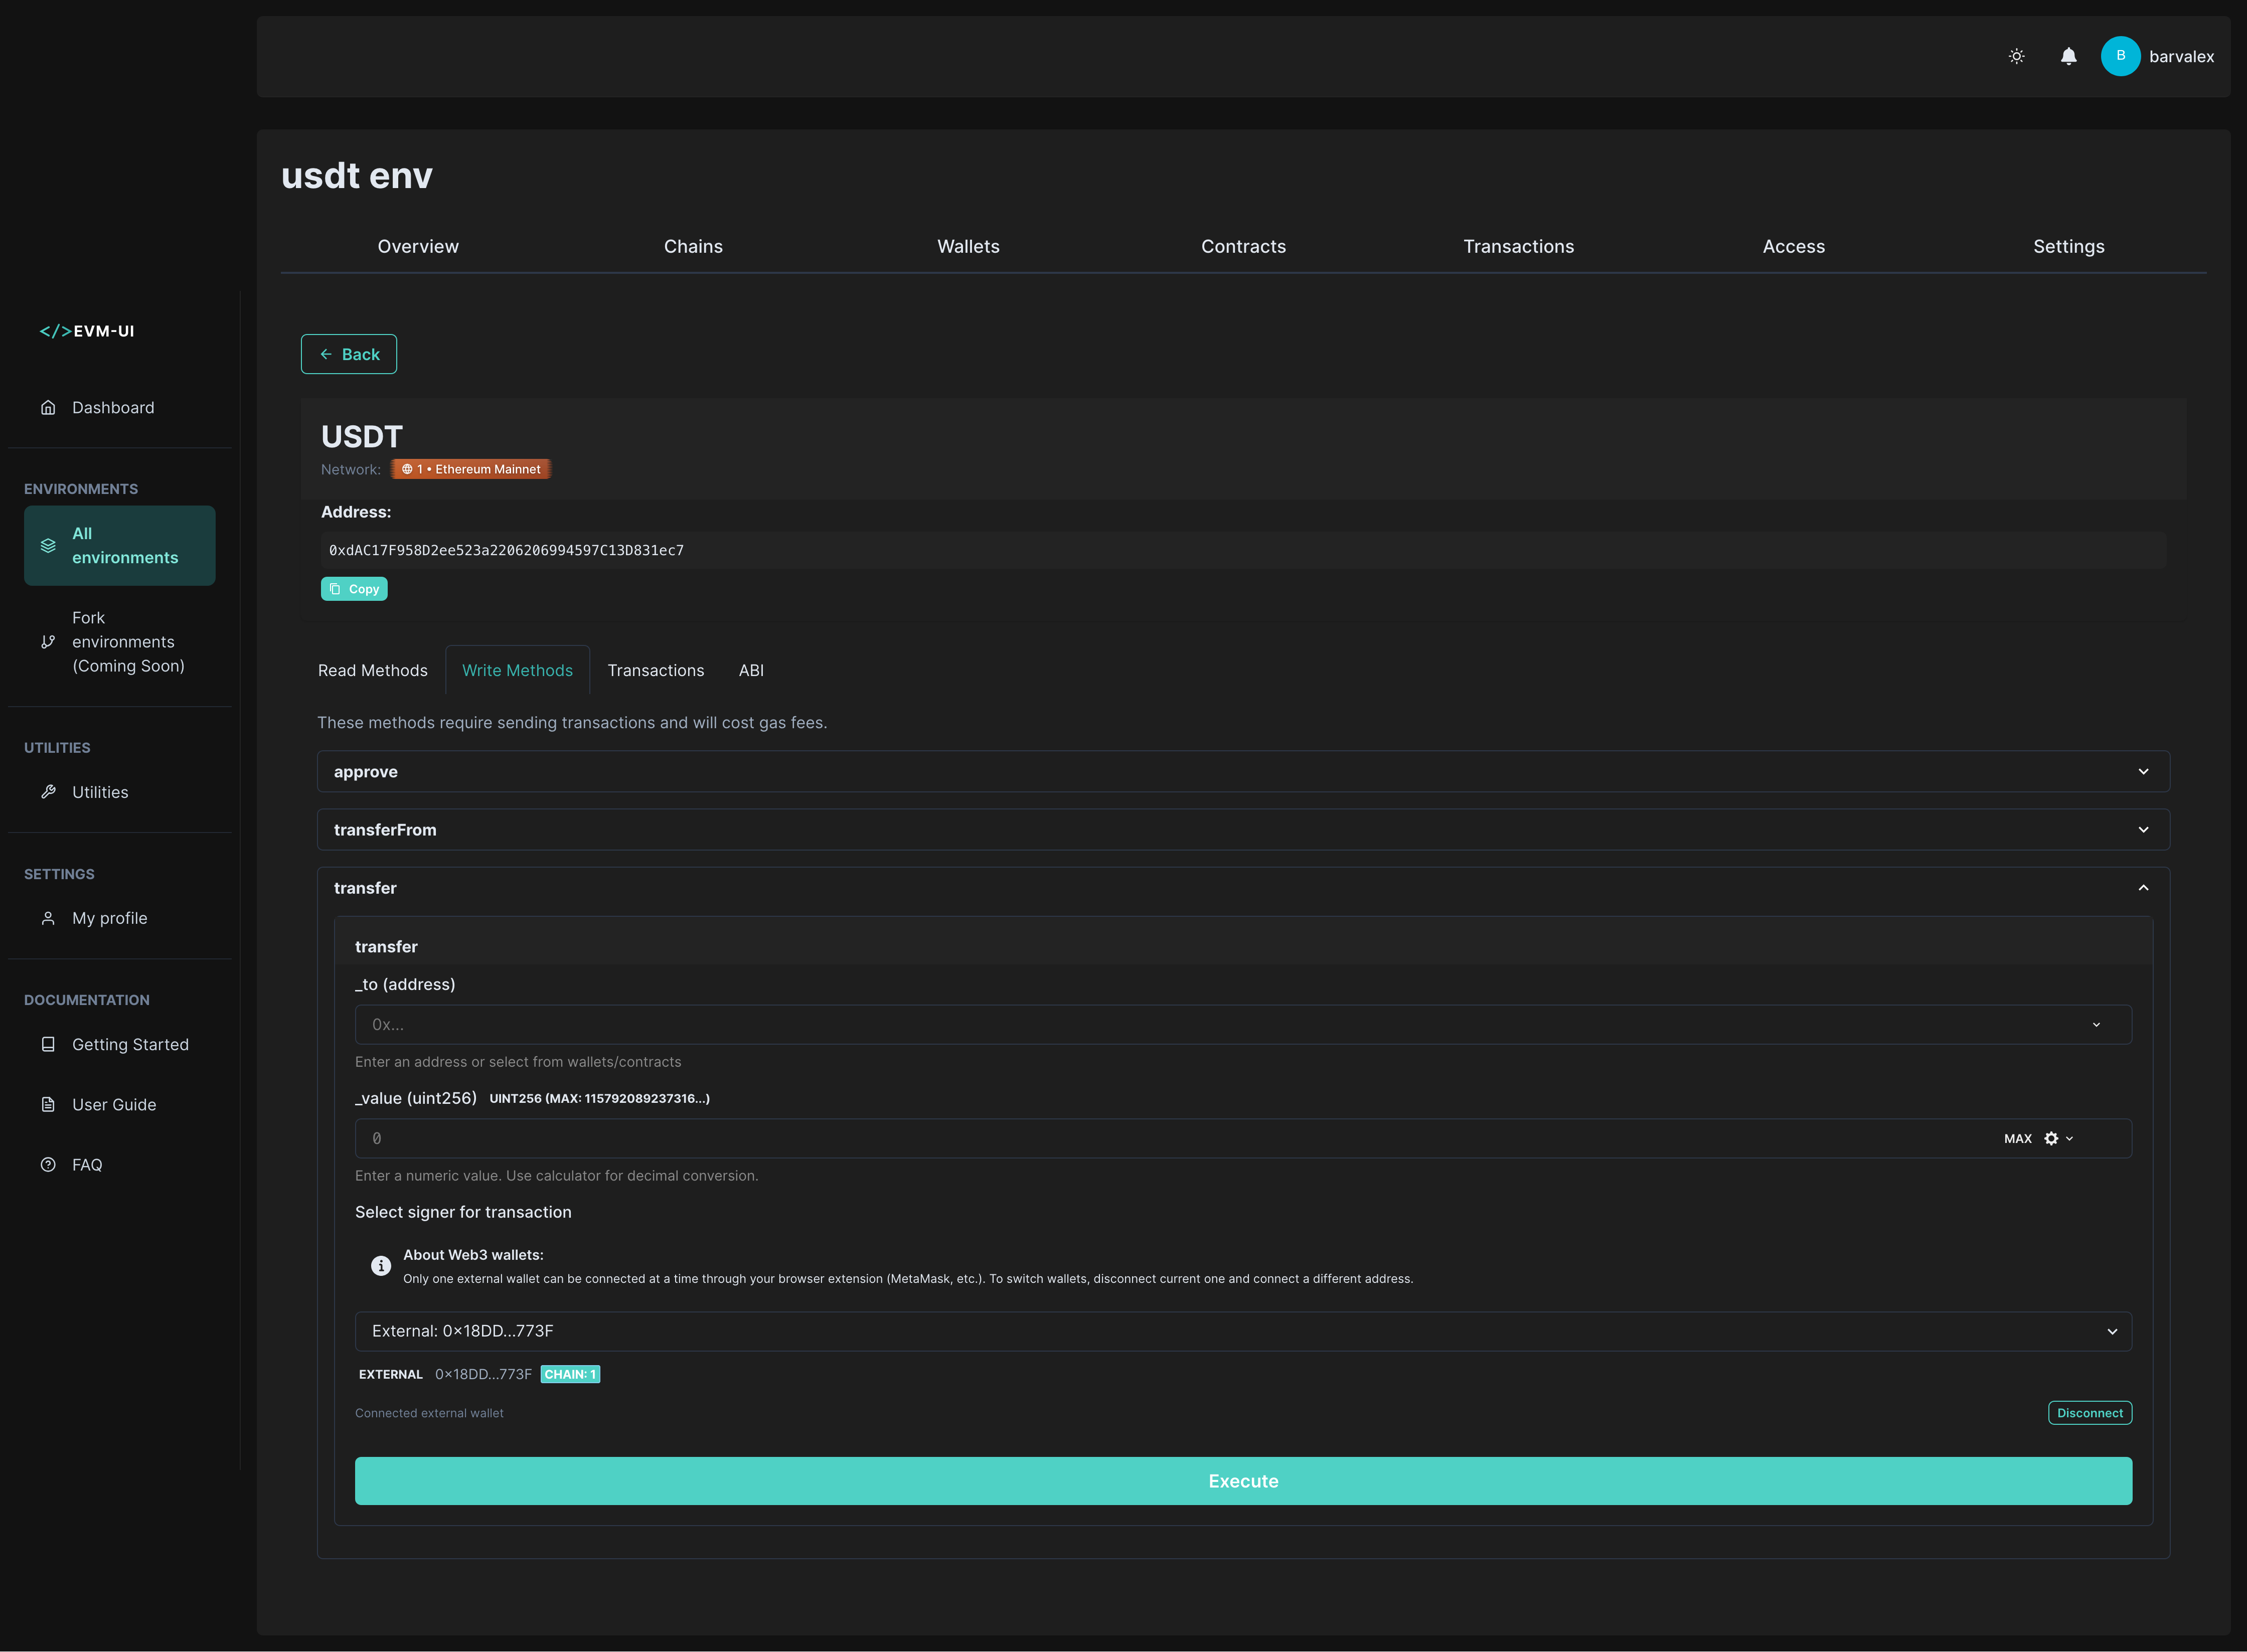2247x1652 pixels.
Task: Open Fork environments (Coming Soon)
Action: point(120,642)
